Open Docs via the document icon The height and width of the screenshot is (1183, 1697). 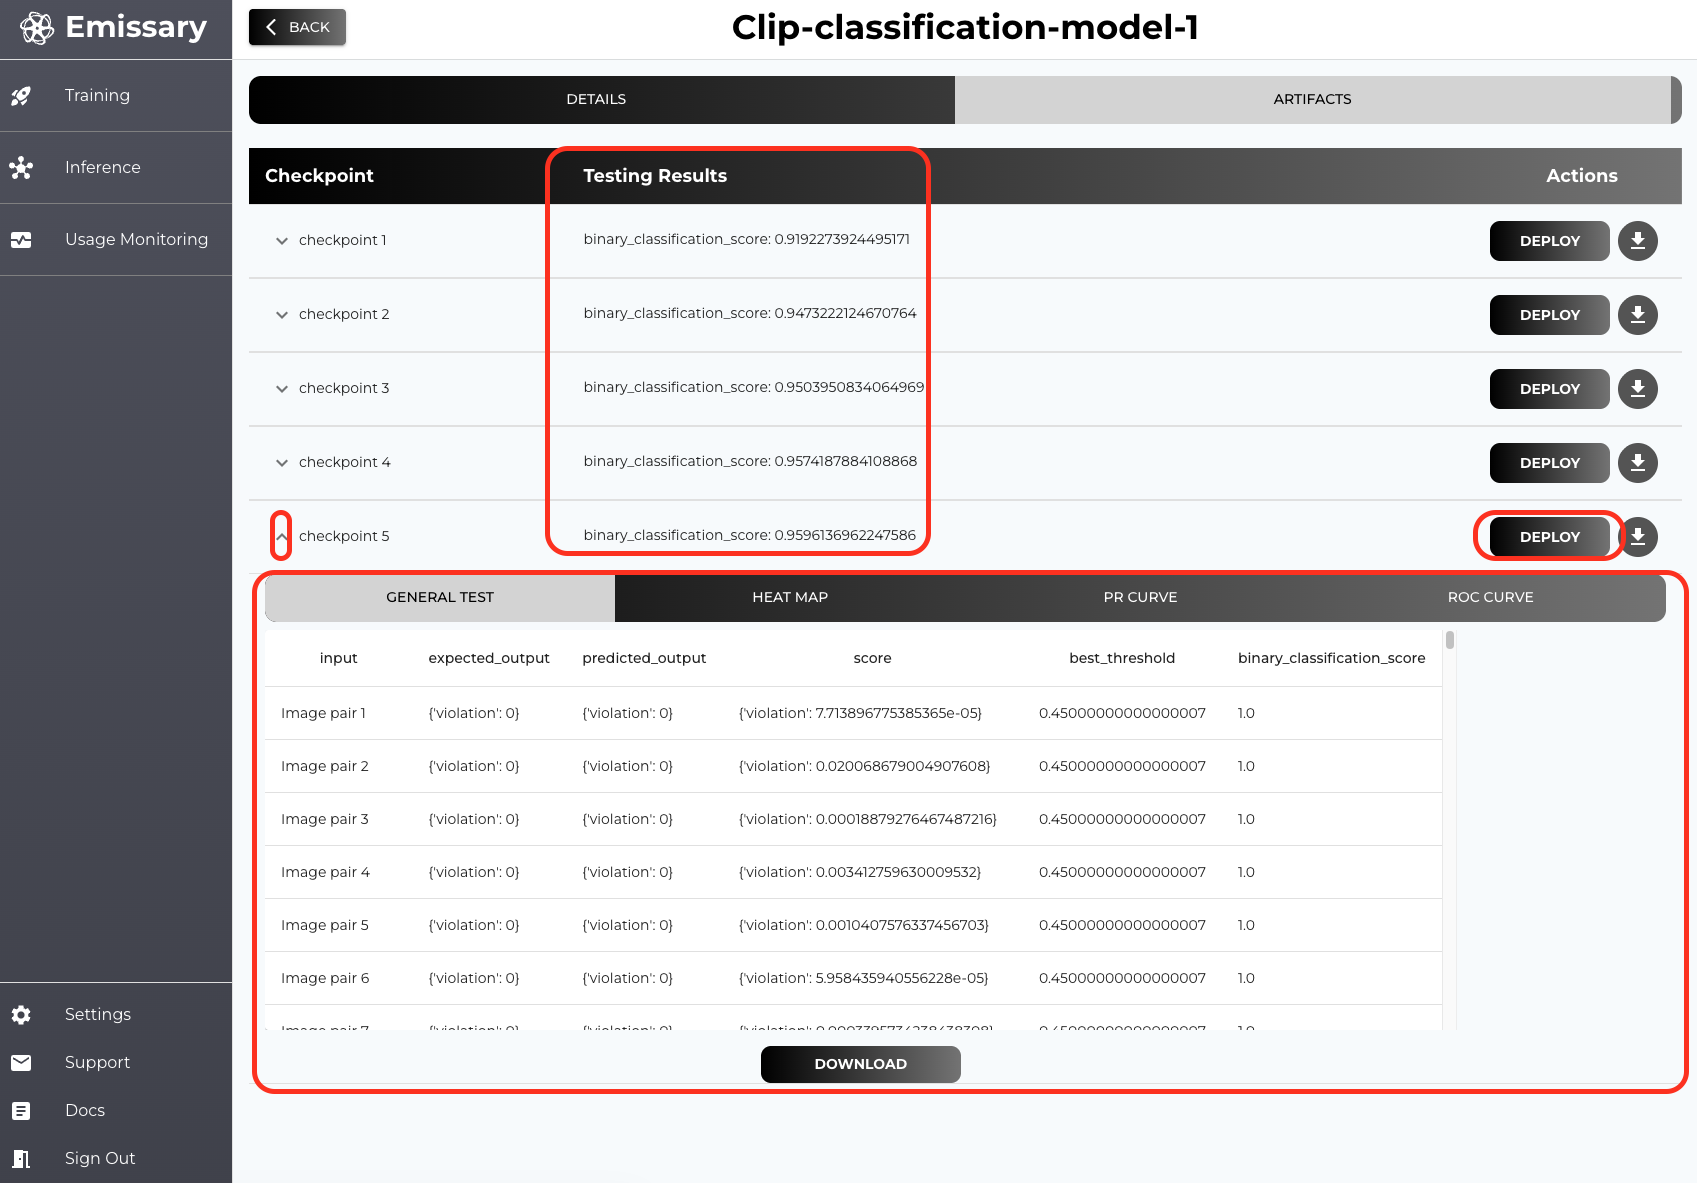pyautogui.click(x=21, y=1111)
